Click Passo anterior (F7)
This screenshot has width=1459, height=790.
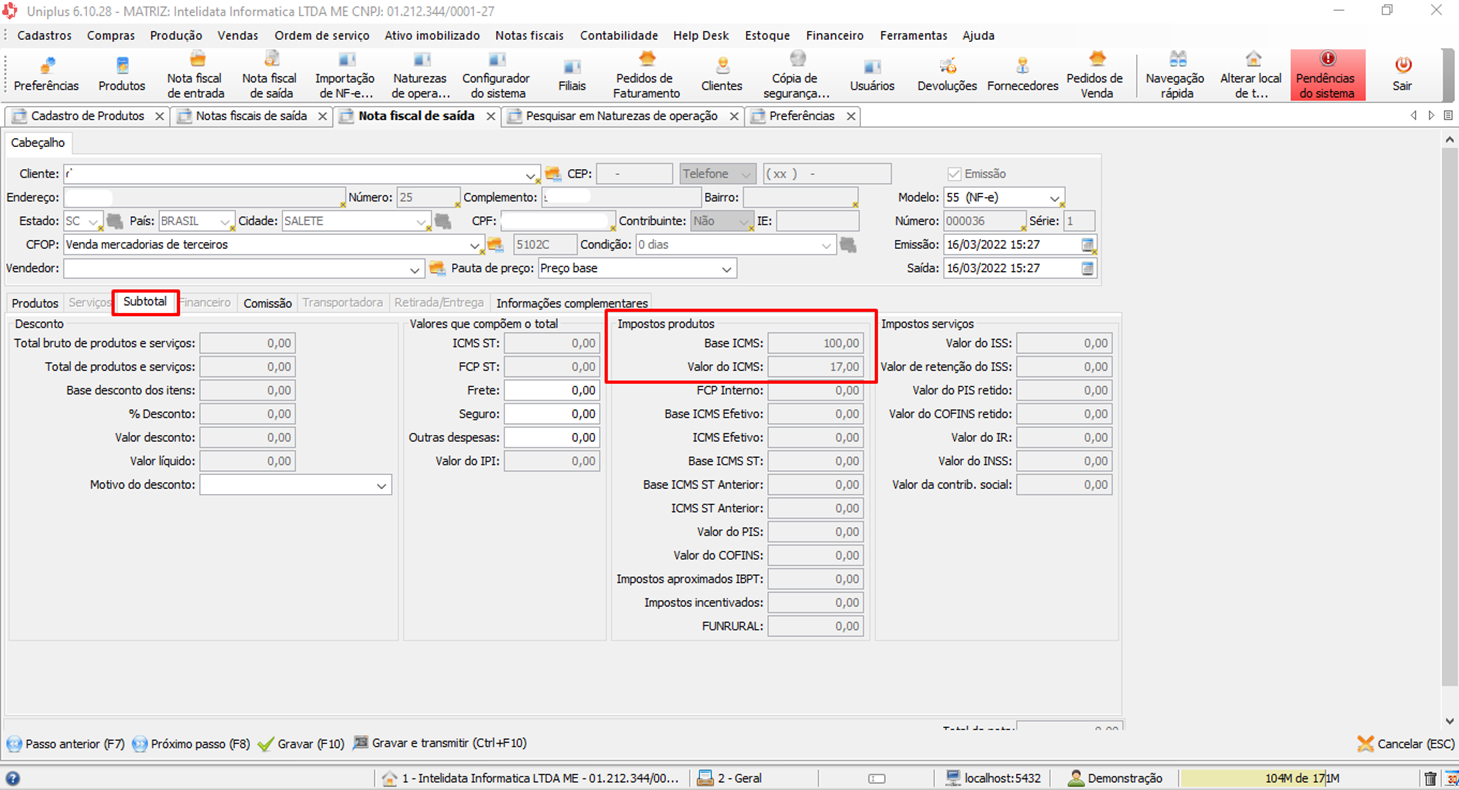tap(66, 744)
